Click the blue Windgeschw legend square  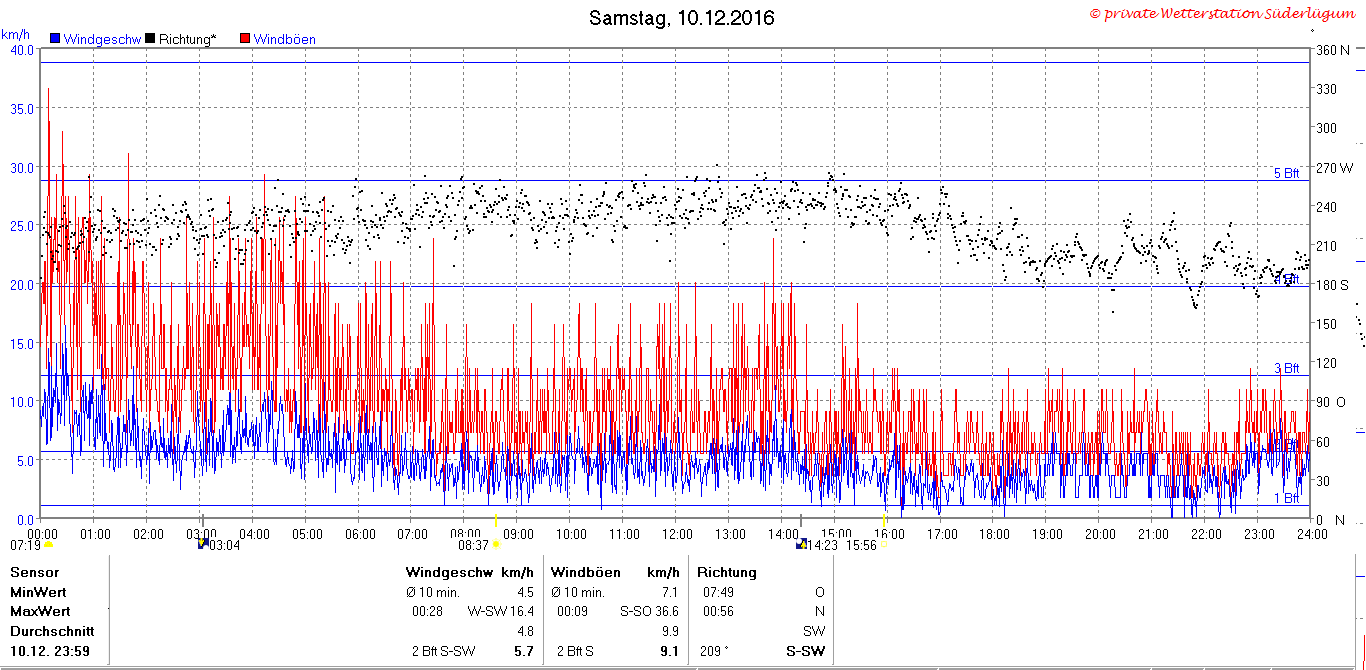tap(54, 39)
